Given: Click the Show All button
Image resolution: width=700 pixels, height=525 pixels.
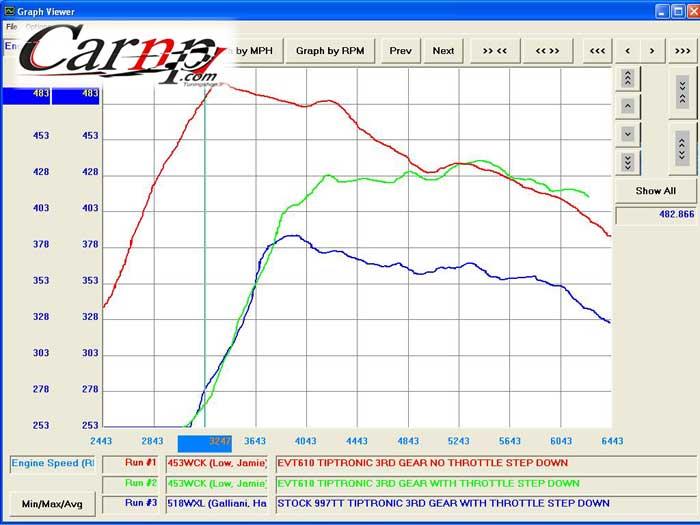Looking at the screenshot, I should (x=655, y=191).
